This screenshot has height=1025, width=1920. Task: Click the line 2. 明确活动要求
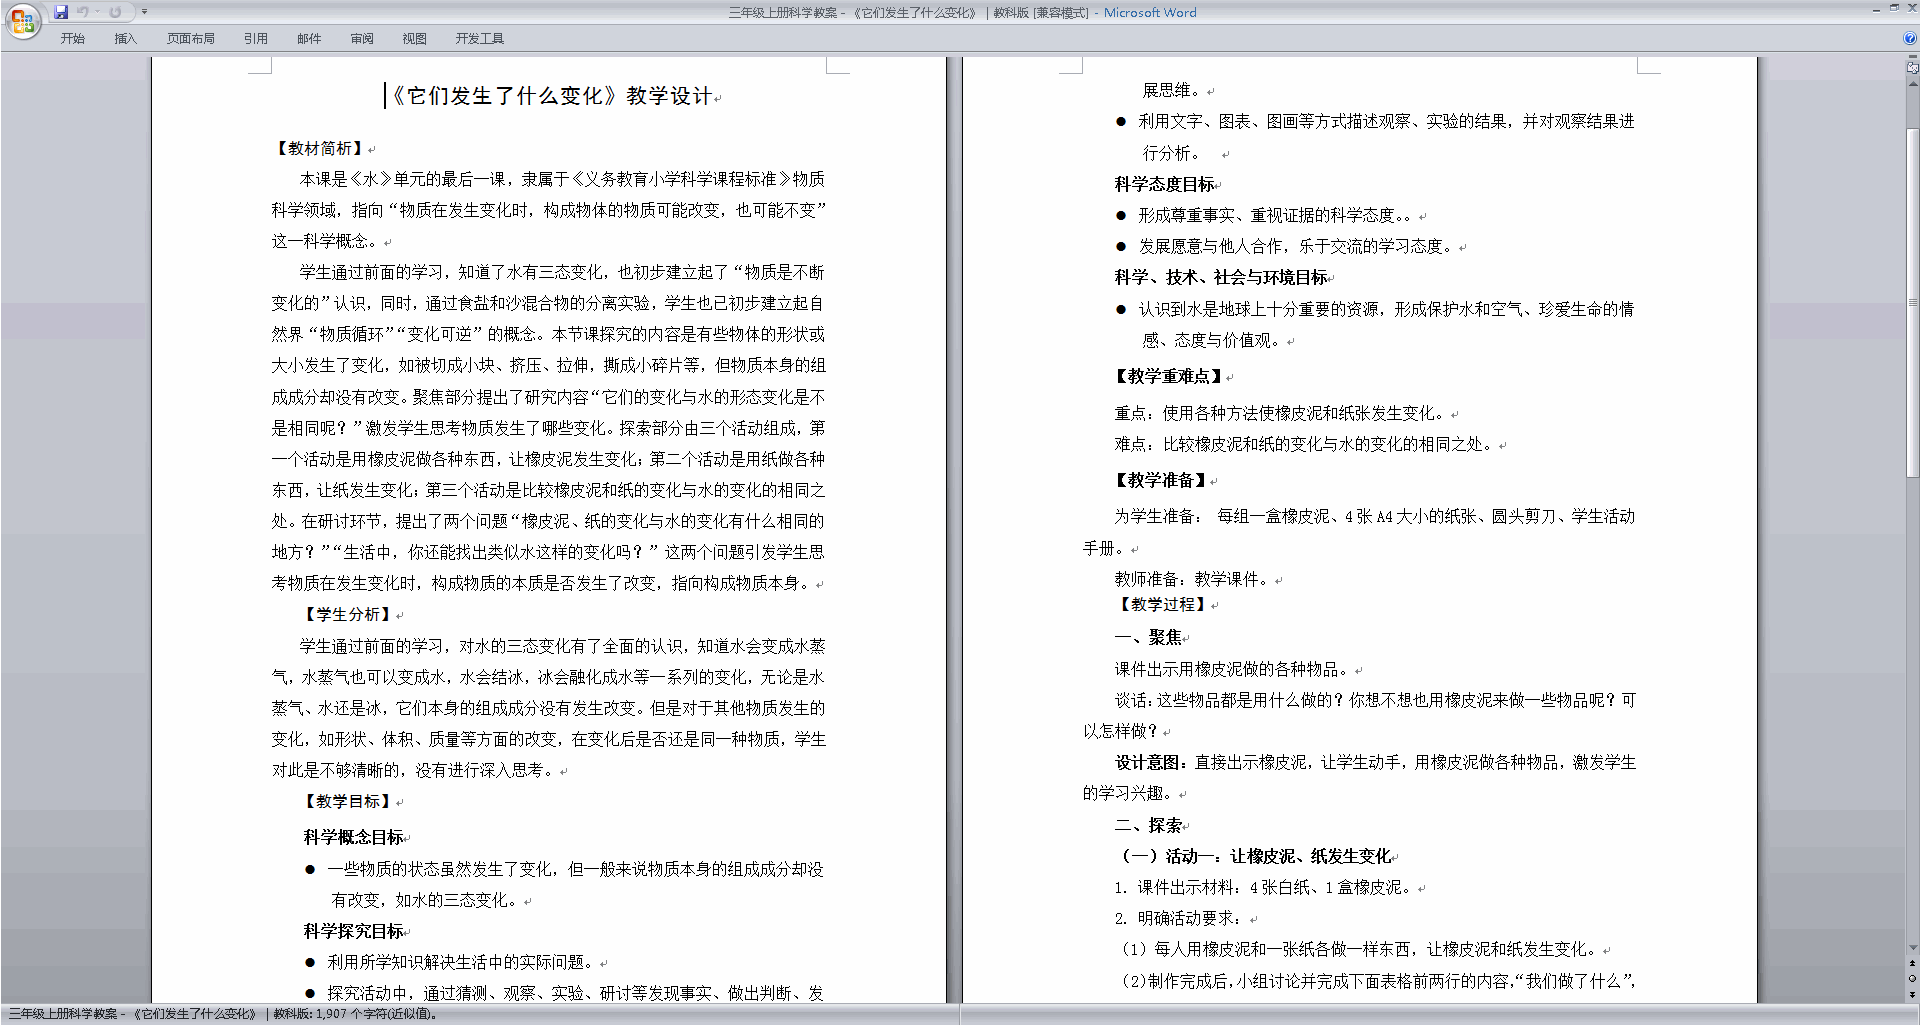(1180, 918)
